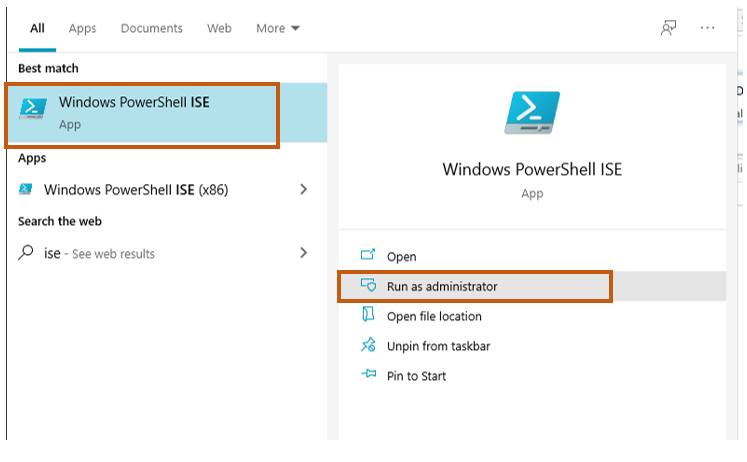This screenshot has height=462, width=747.
Task: Click the Best match heading
Action: pos(48,69)
